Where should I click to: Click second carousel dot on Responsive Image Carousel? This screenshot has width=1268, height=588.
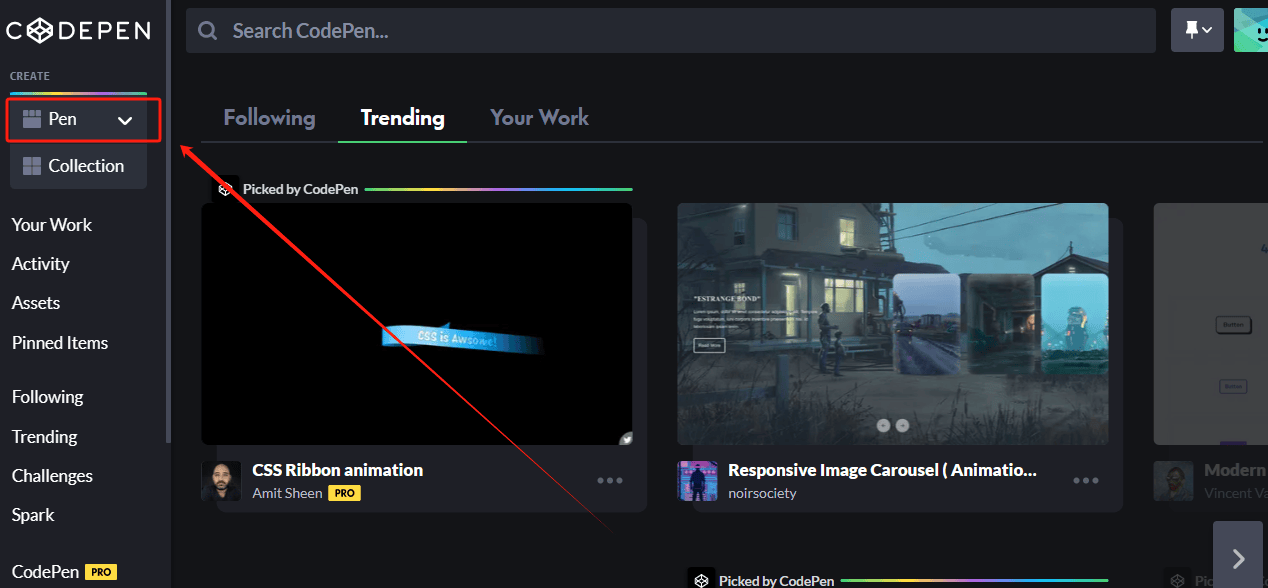tap(902, 424)
